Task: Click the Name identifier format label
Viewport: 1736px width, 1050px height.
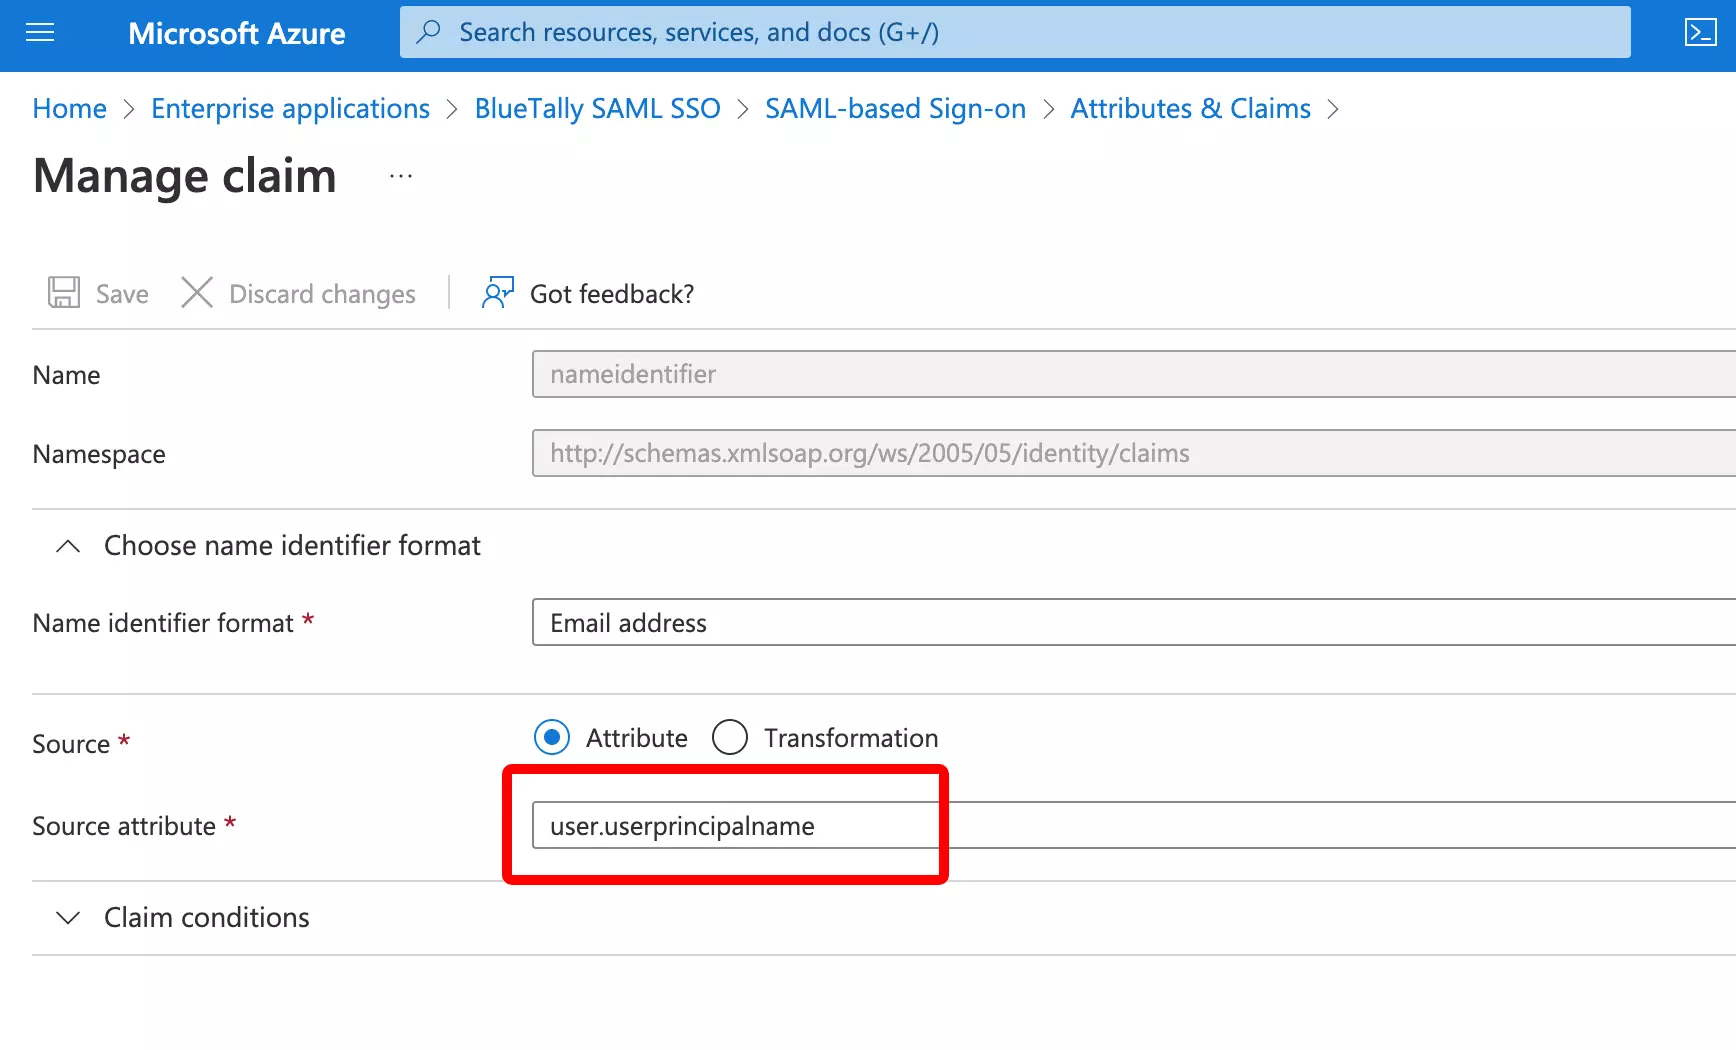Action: [163, 623]
